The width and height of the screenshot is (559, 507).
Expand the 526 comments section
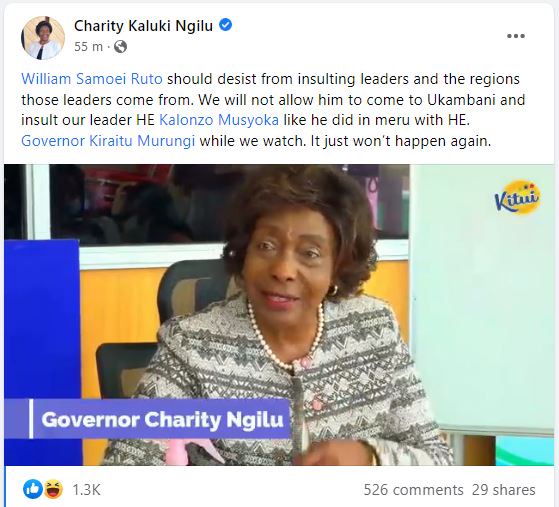[x=413, y=490]
